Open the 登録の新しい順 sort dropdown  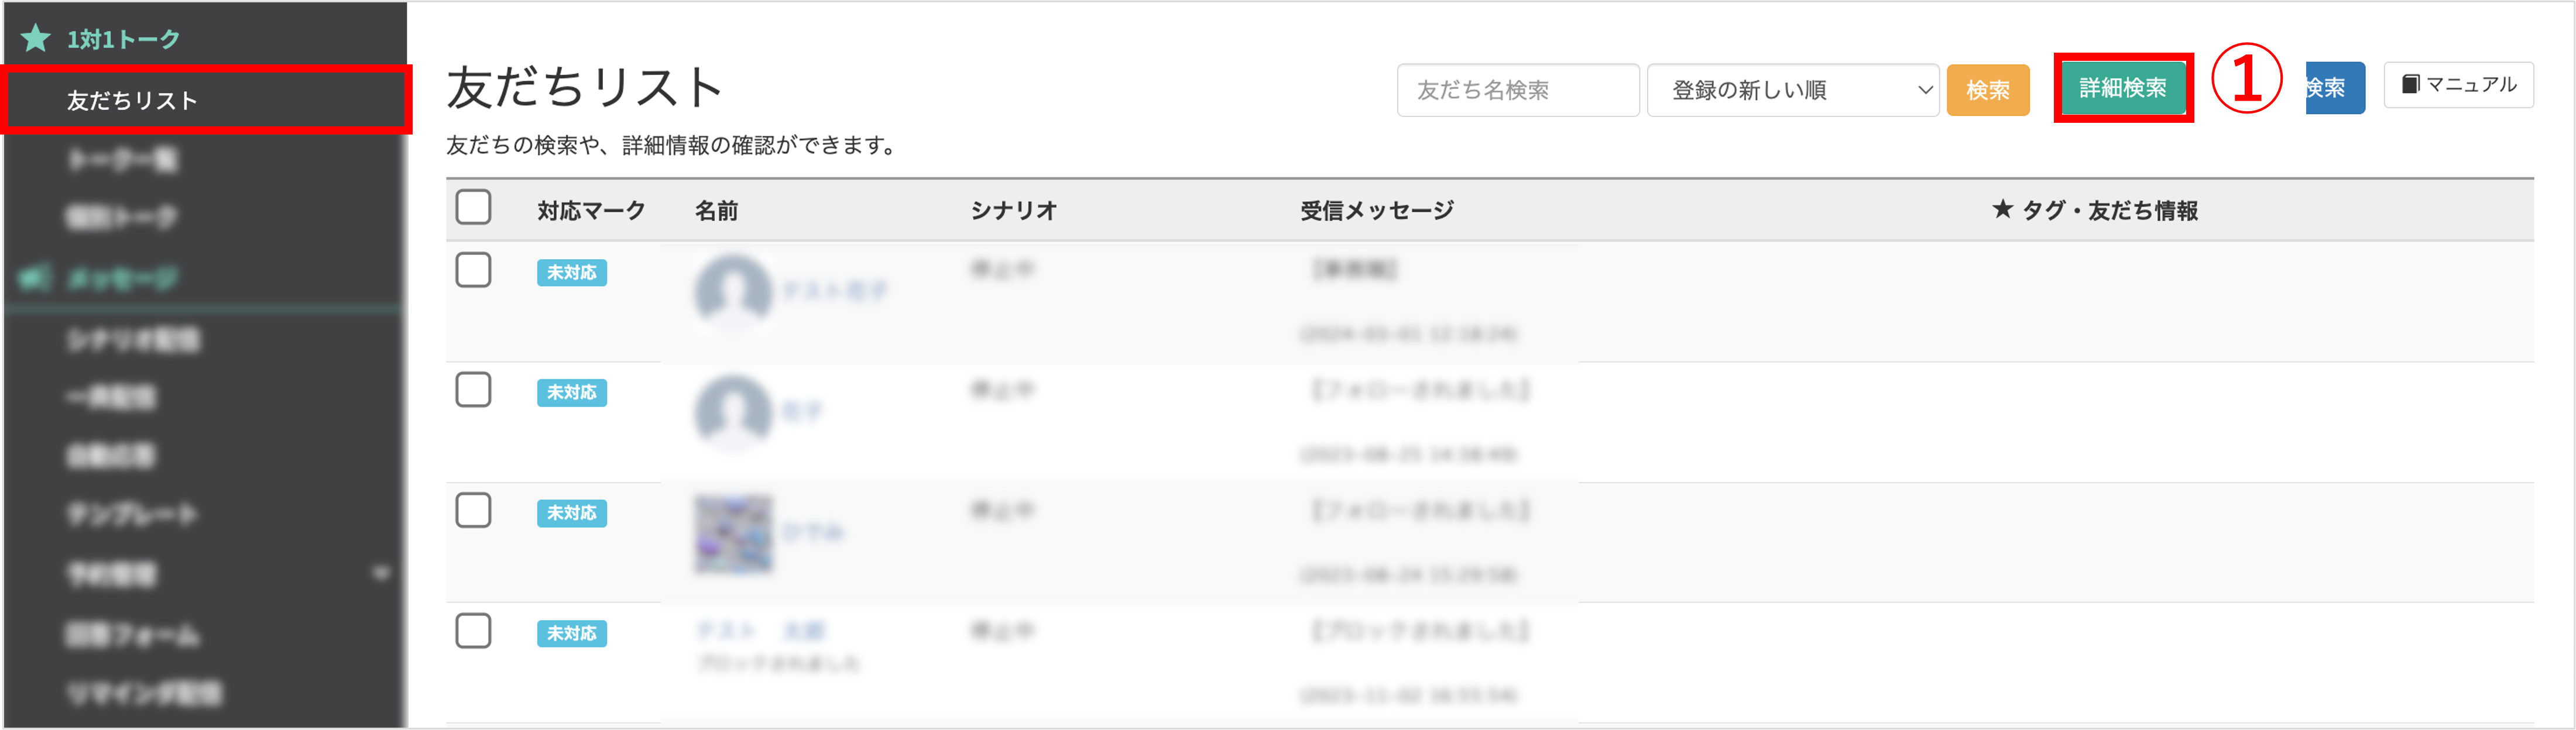tap(1793, 90)
